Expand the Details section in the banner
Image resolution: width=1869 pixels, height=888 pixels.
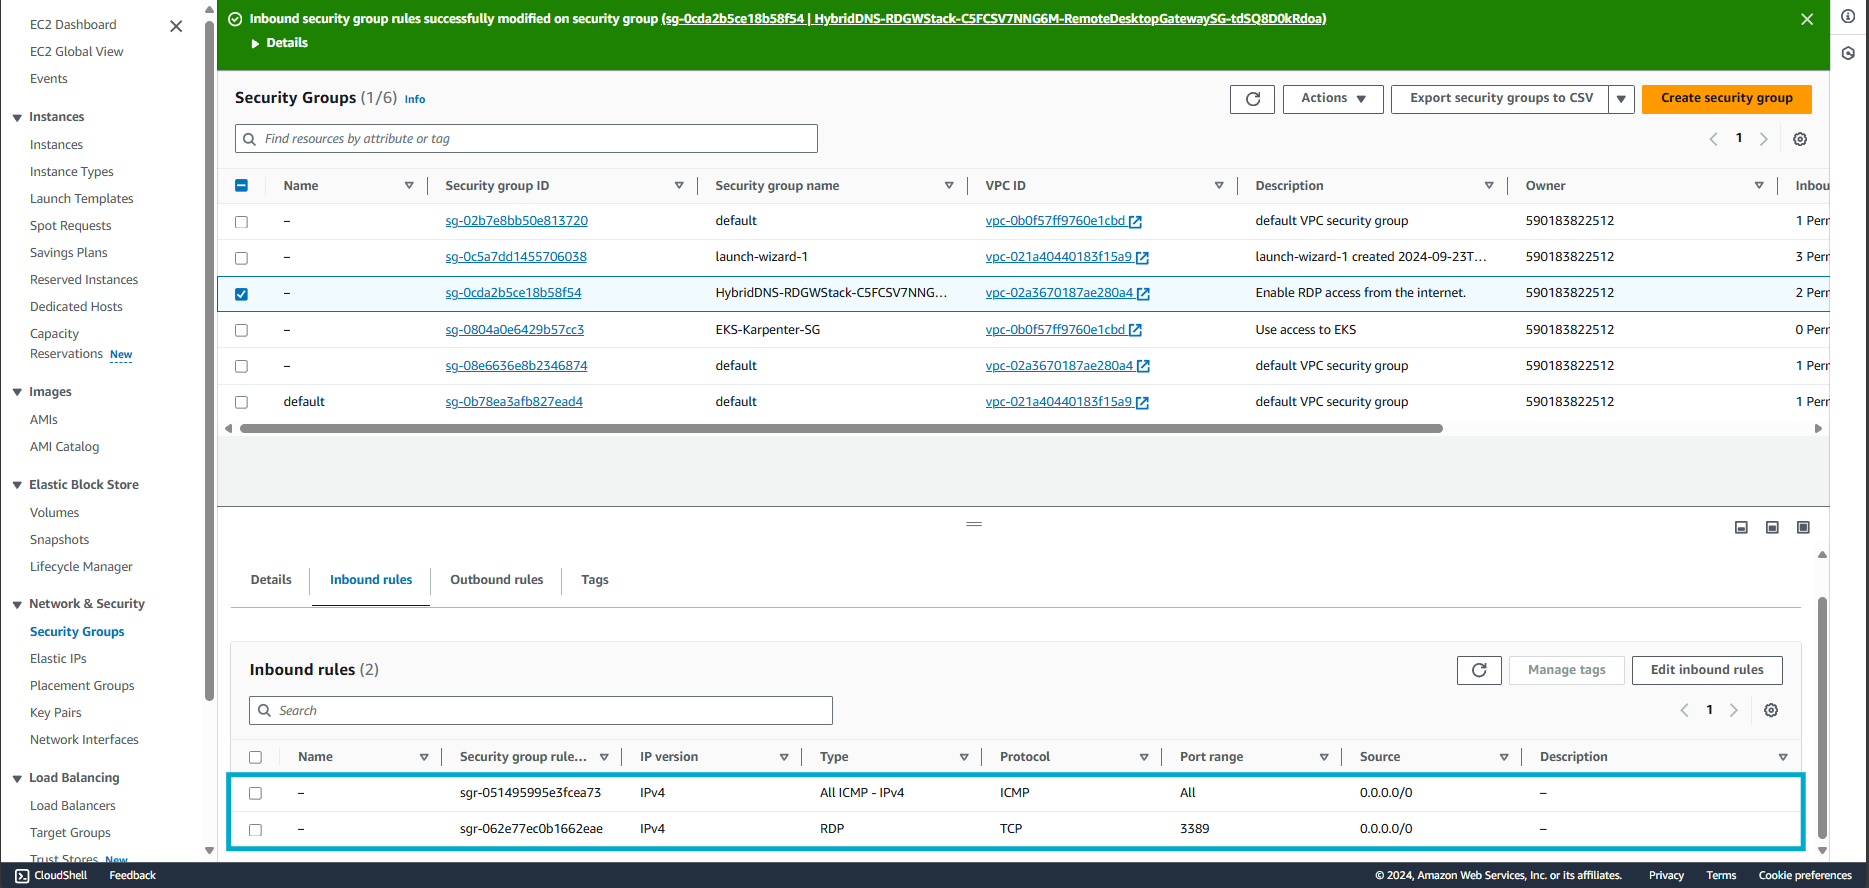[x=279, y=43]
